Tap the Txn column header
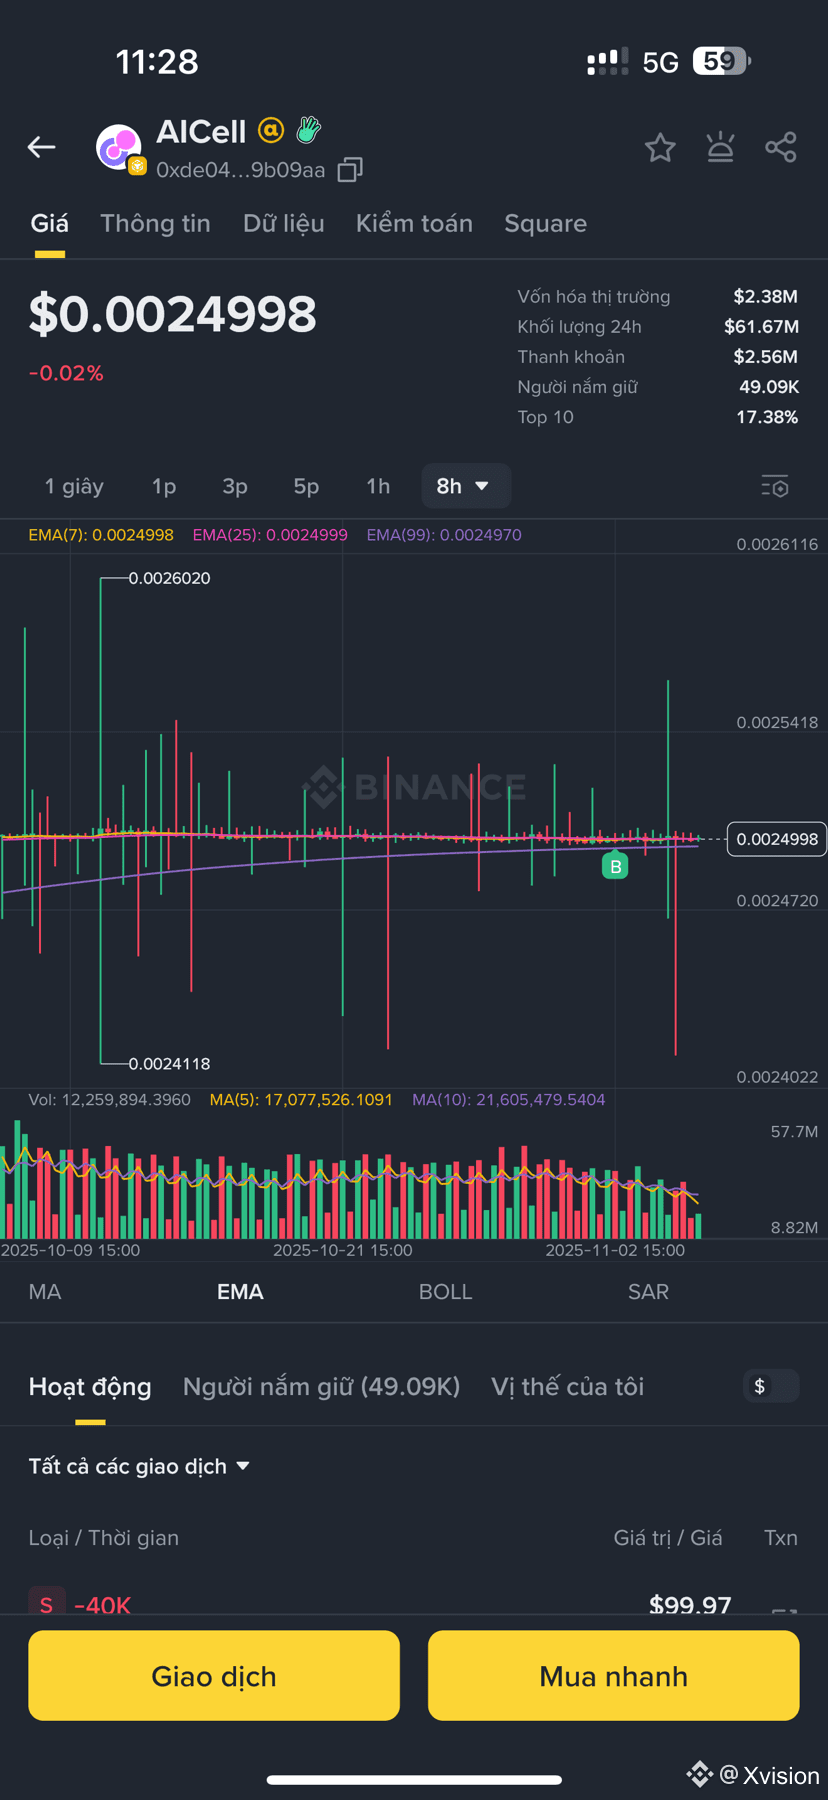The width and height of the screenshot is (828, 1800). click(x=781, y=1538)
